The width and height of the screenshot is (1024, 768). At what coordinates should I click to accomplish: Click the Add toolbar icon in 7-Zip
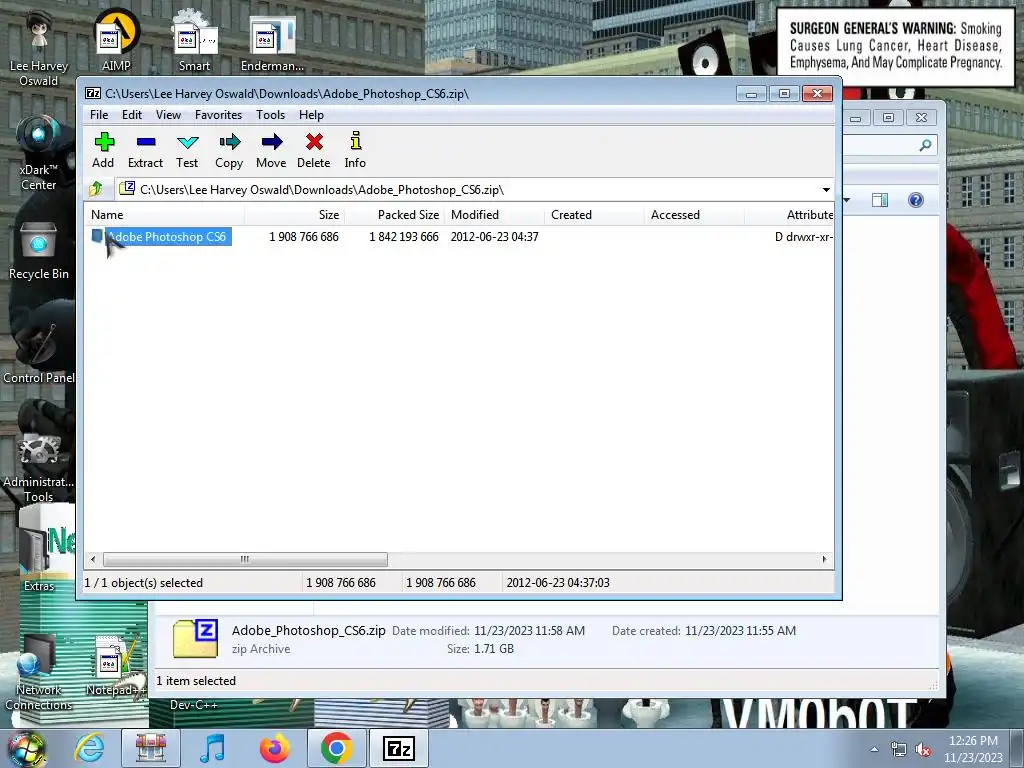click(x=103, y=150)
